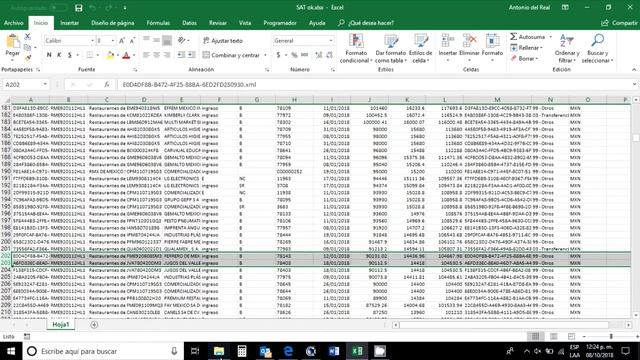640x360 pixels.
Task: Click the text orientation icon
Action: [182, 40]
